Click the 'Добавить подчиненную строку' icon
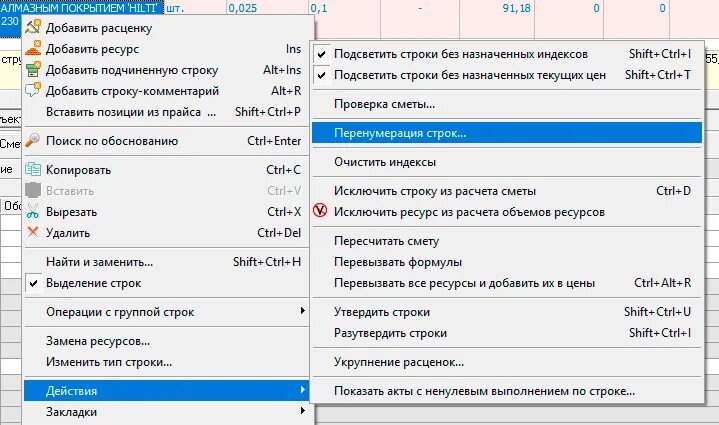This screenshot has height=425, width=719. click(x=33, y=70)
